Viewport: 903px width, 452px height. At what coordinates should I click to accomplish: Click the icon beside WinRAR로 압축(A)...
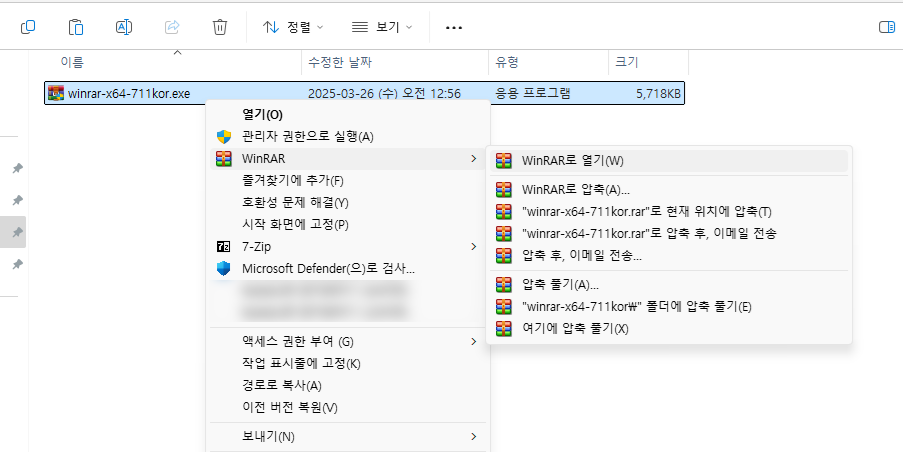(504, 189)
